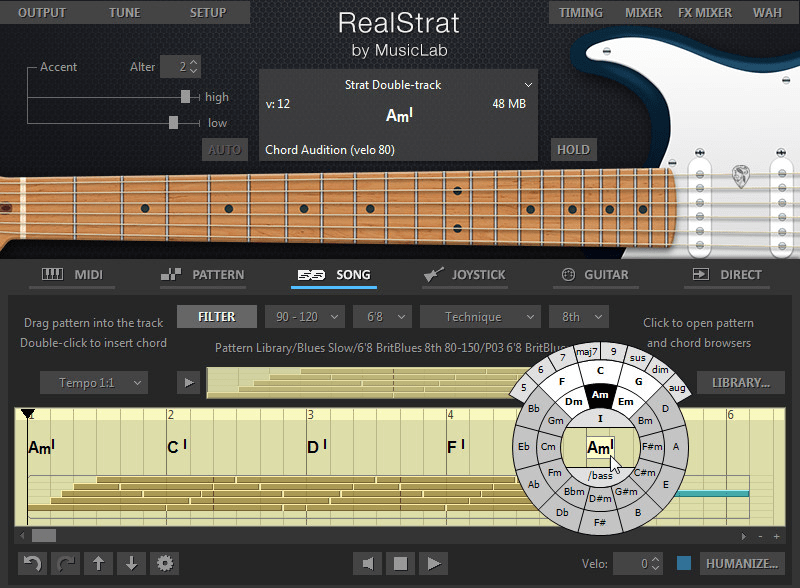The image size is (800, 588).
Task: Open the MIXER panel
Action: tap(643, 12)
